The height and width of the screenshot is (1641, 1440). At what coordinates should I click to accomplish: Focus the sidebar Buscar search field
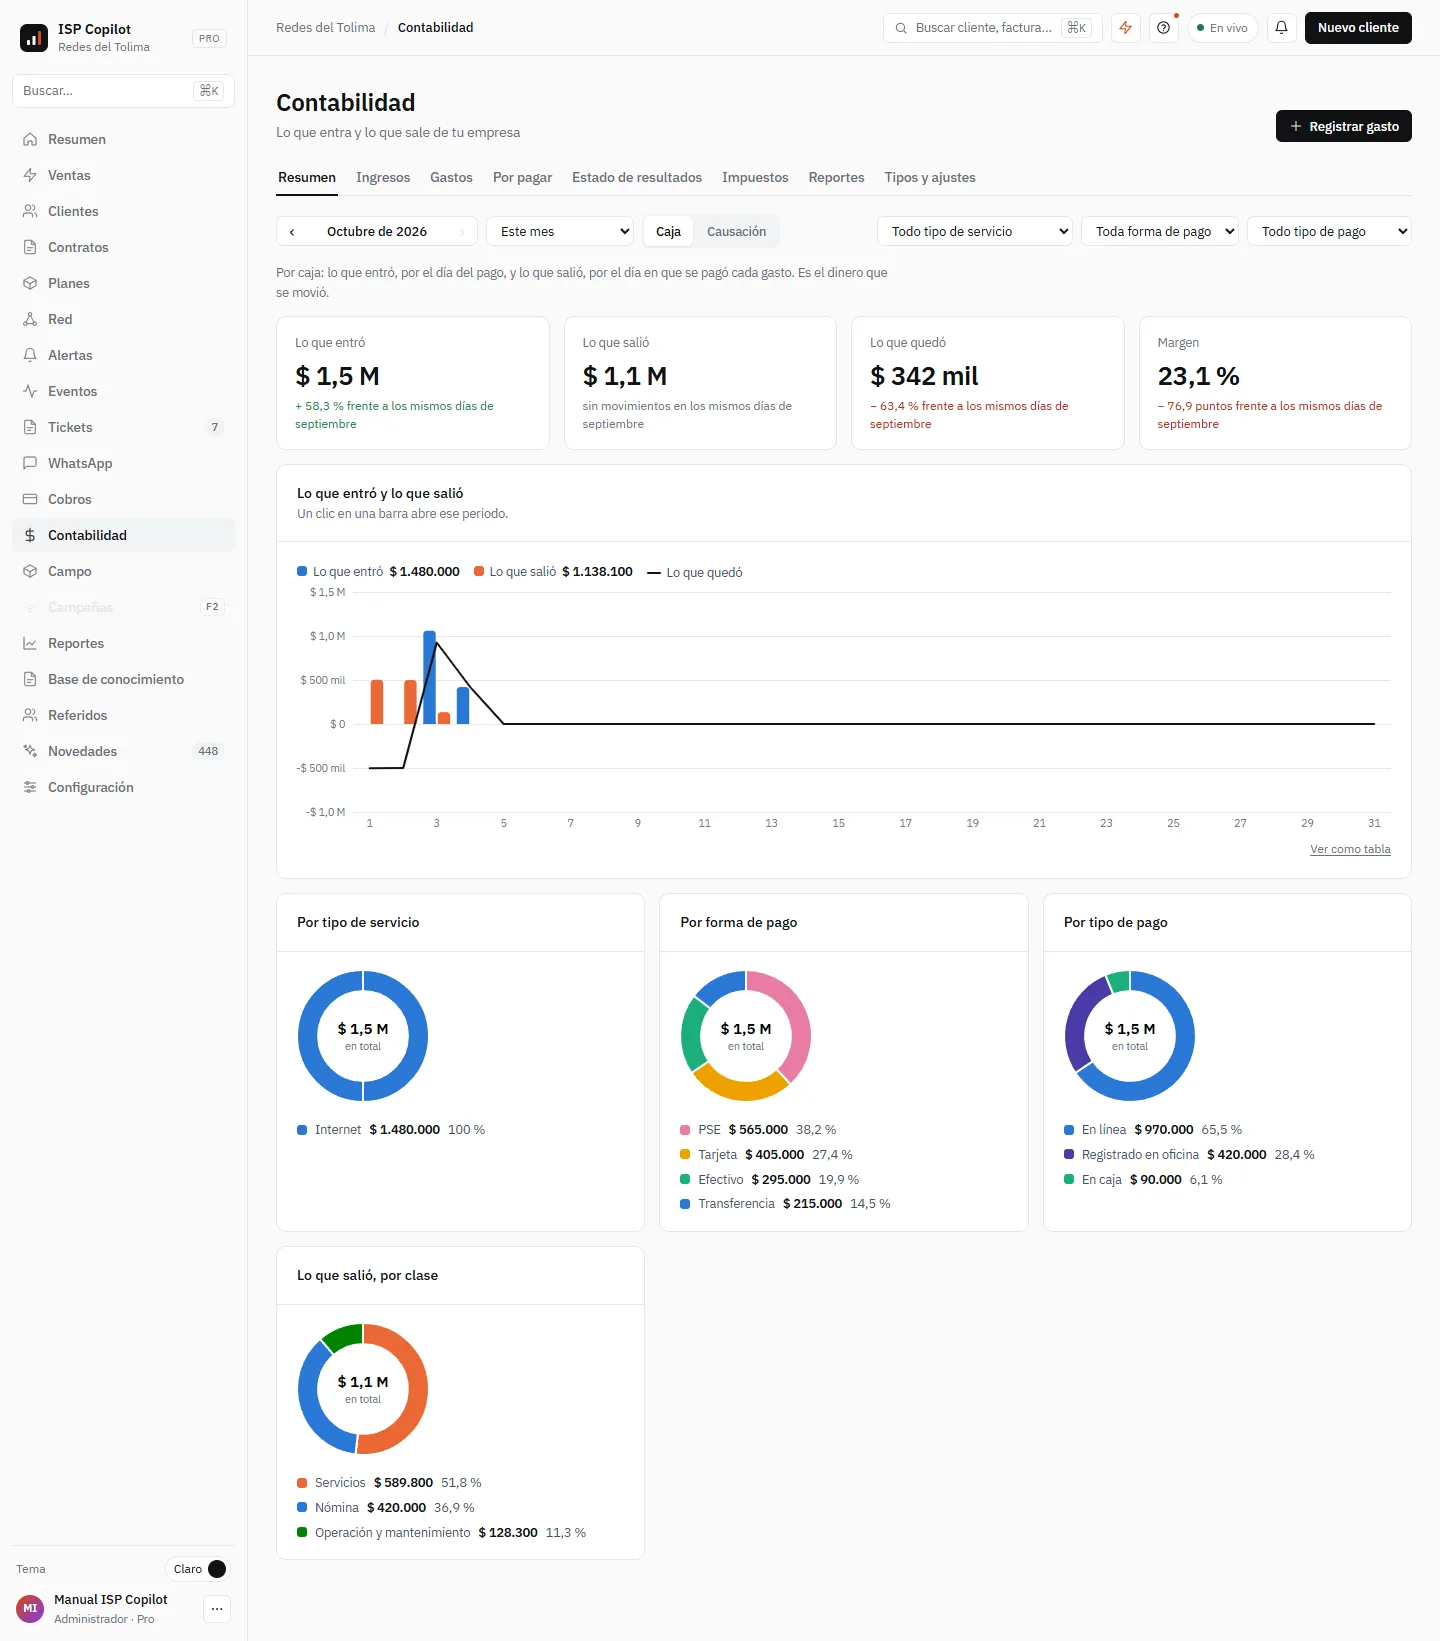[124, 91]
